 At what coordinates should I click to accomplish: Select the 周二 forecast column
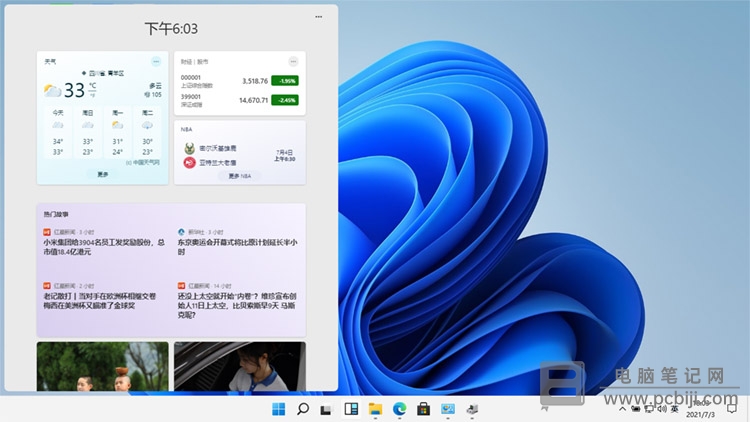tap(147, 133)
